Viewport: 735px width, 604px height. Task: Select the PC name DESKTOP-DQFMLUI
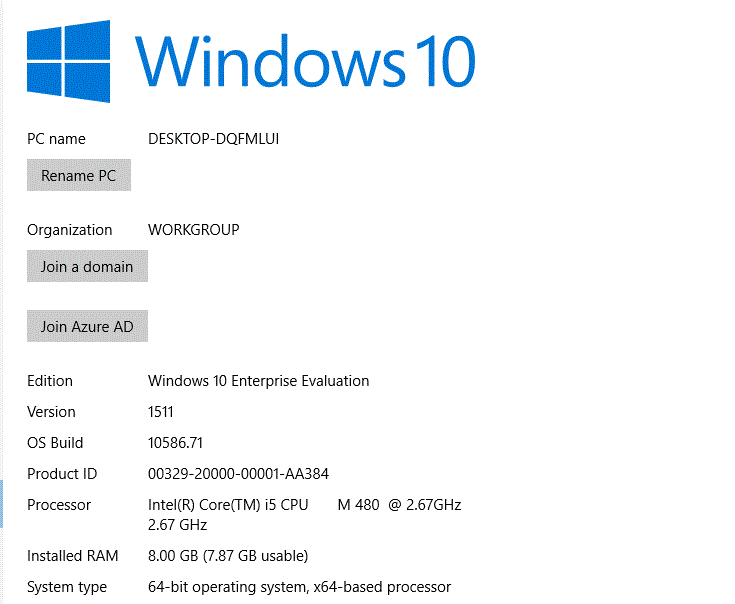213,139
